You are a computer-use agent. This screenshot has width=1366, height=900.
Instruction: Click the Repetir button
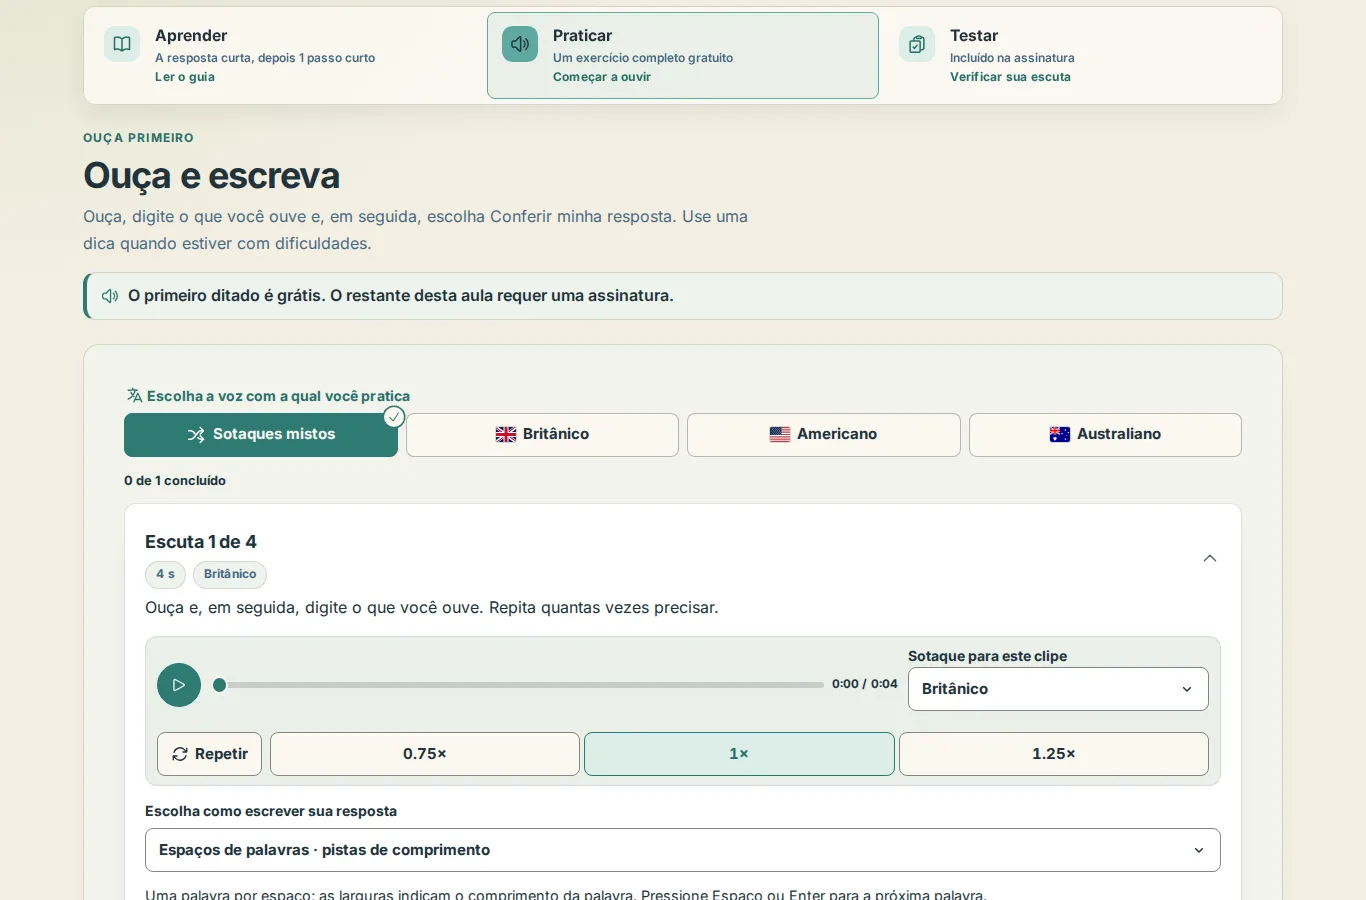209,754
